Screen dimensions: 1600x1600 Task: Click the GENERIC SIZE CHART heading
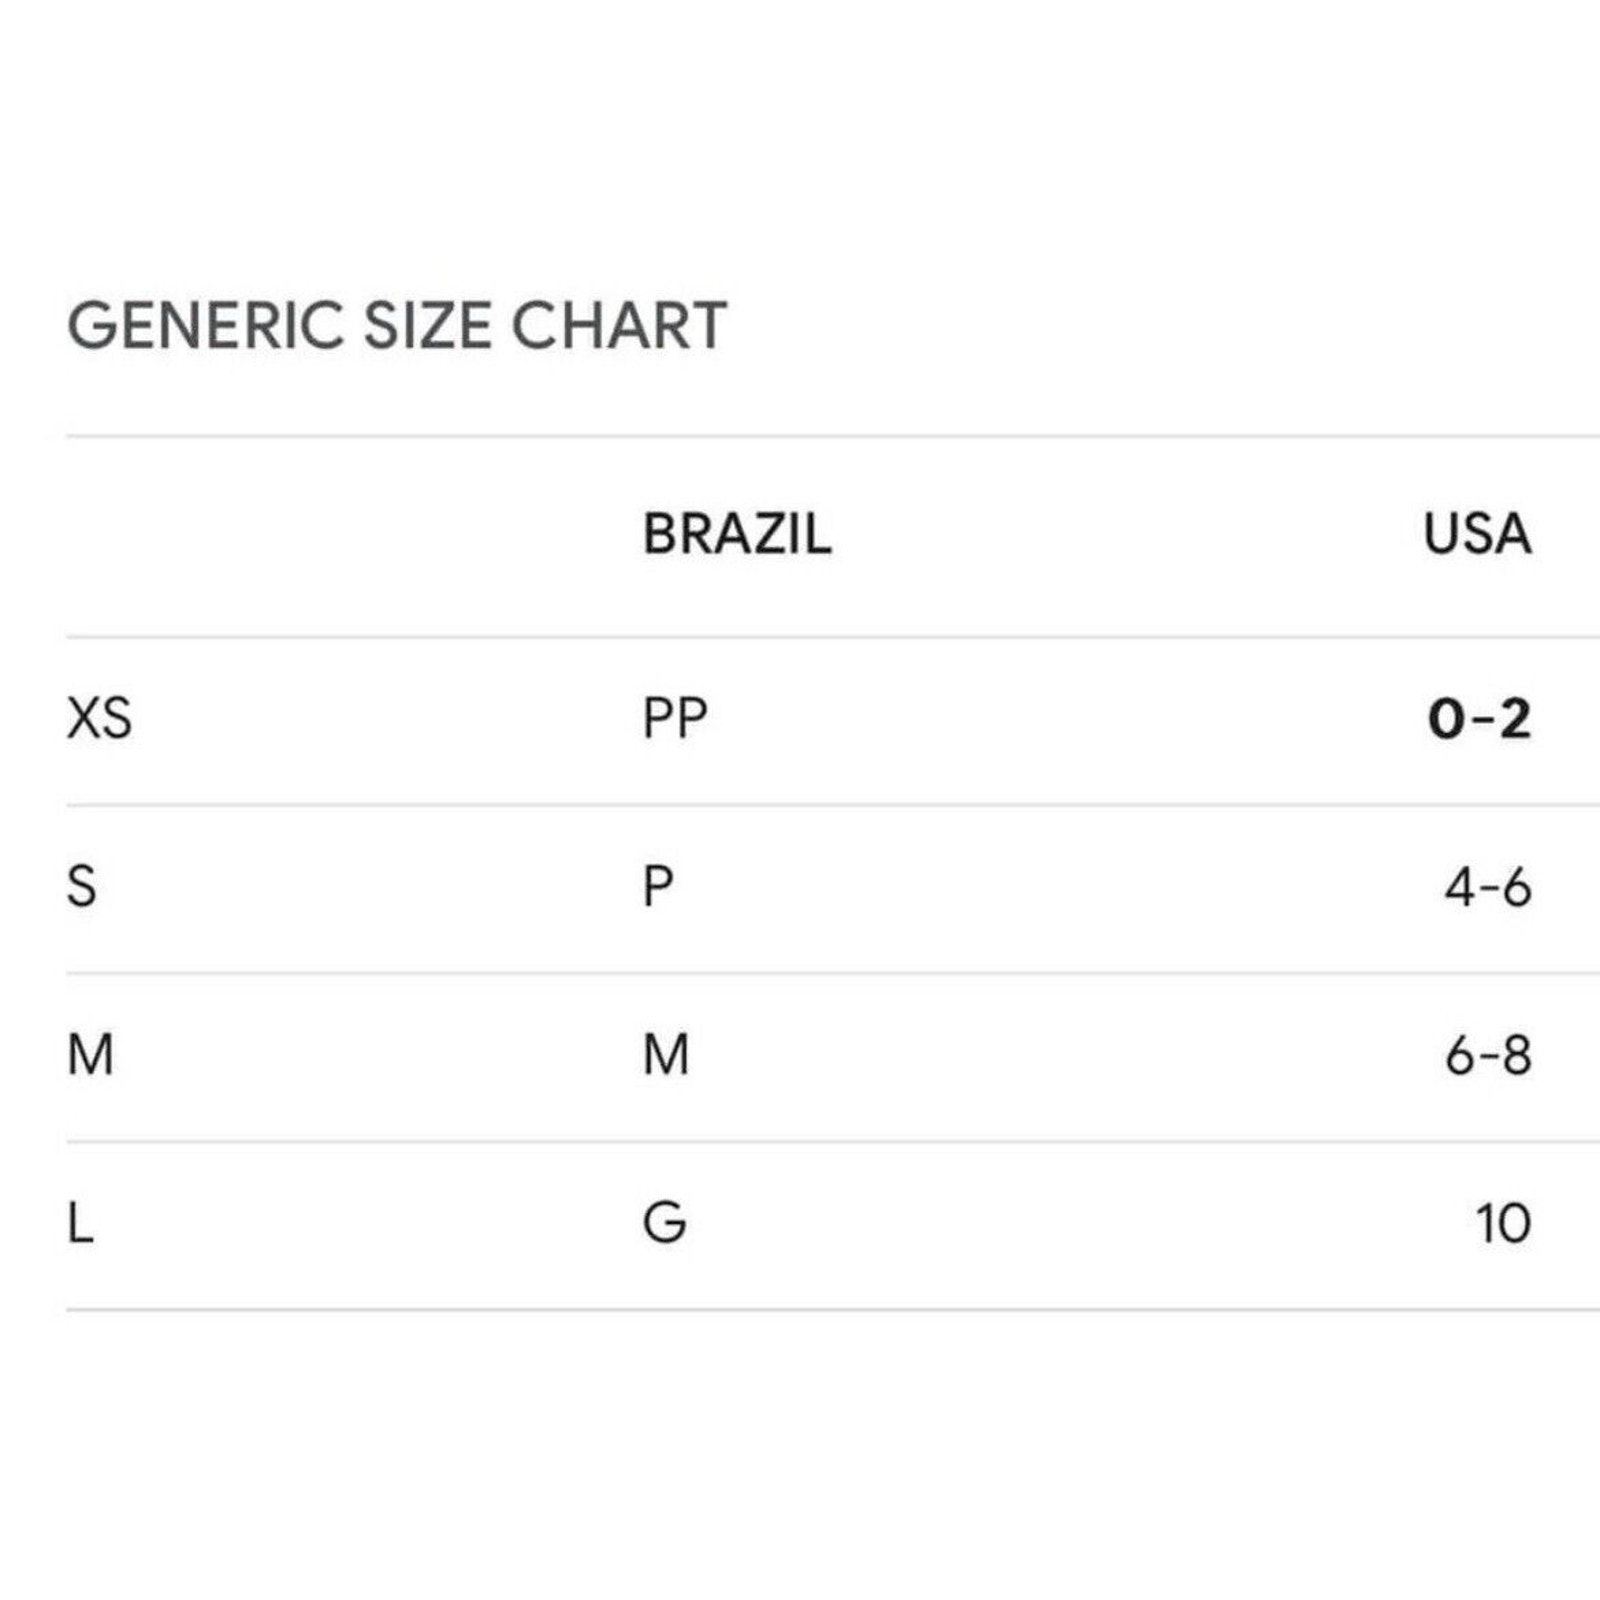pos(397,326)
